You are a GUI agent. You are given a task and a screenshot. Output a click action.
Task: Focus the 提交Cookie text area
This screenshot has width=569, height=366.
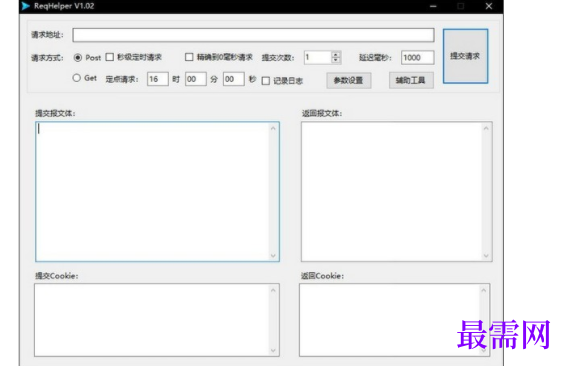tap(157, 320)
